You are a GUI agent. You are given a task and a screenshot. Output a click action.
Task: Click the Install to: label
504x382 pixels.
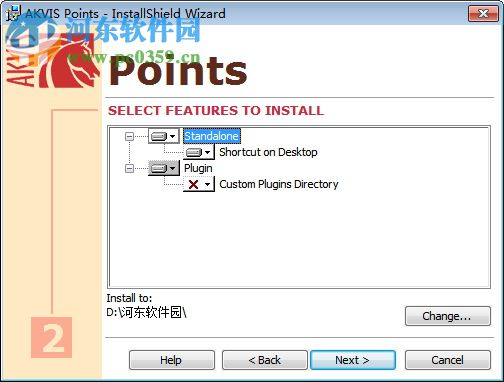[x=129, y=298]
